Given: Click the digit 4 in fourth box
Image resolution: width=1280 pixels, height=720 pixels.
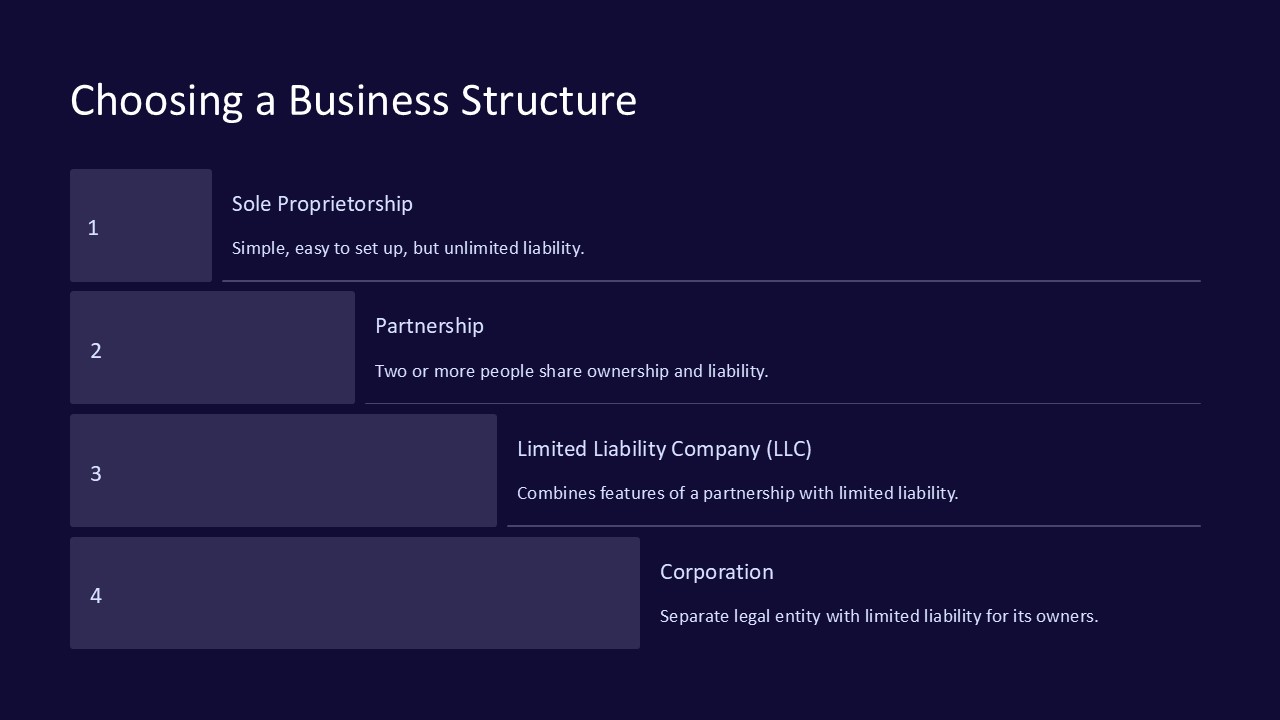Looking at the screenshot, I should tap(96, 596).
